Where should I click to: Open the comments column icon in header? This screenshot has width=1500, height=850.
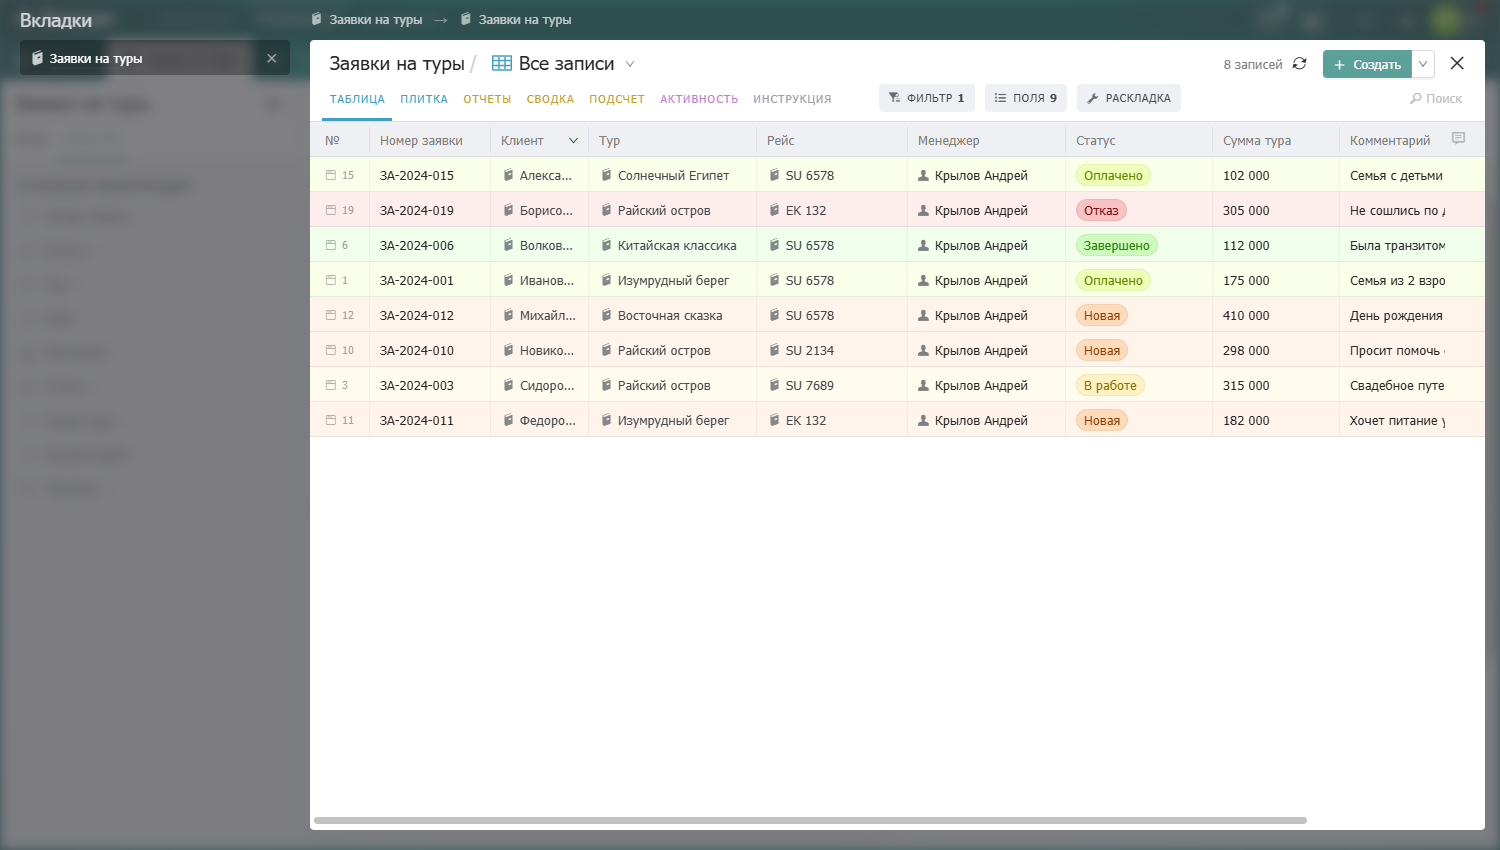pos(1458,139)
